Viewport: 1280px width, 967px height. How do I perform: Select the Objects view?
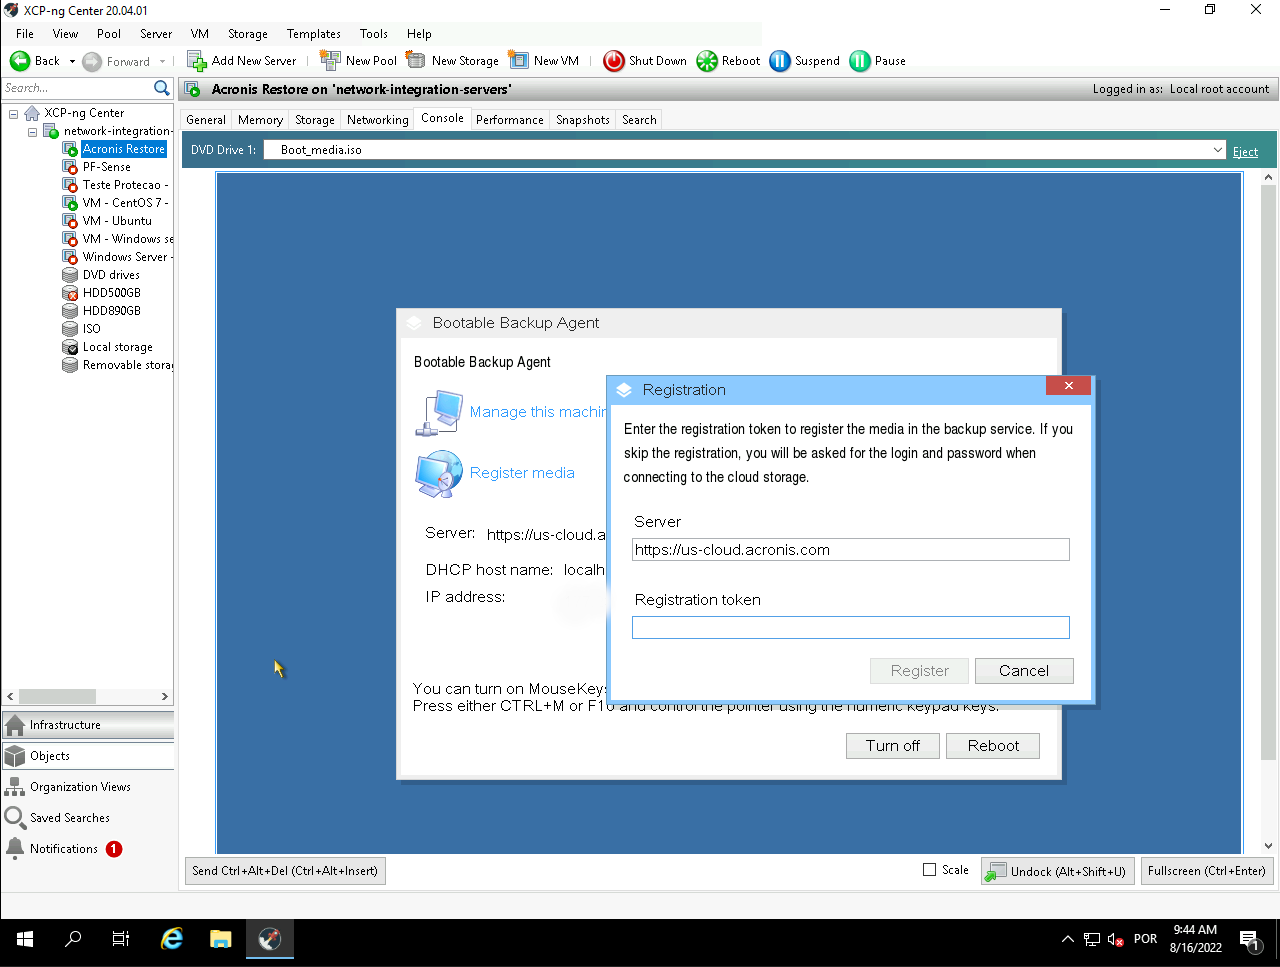tap(88, 756)
